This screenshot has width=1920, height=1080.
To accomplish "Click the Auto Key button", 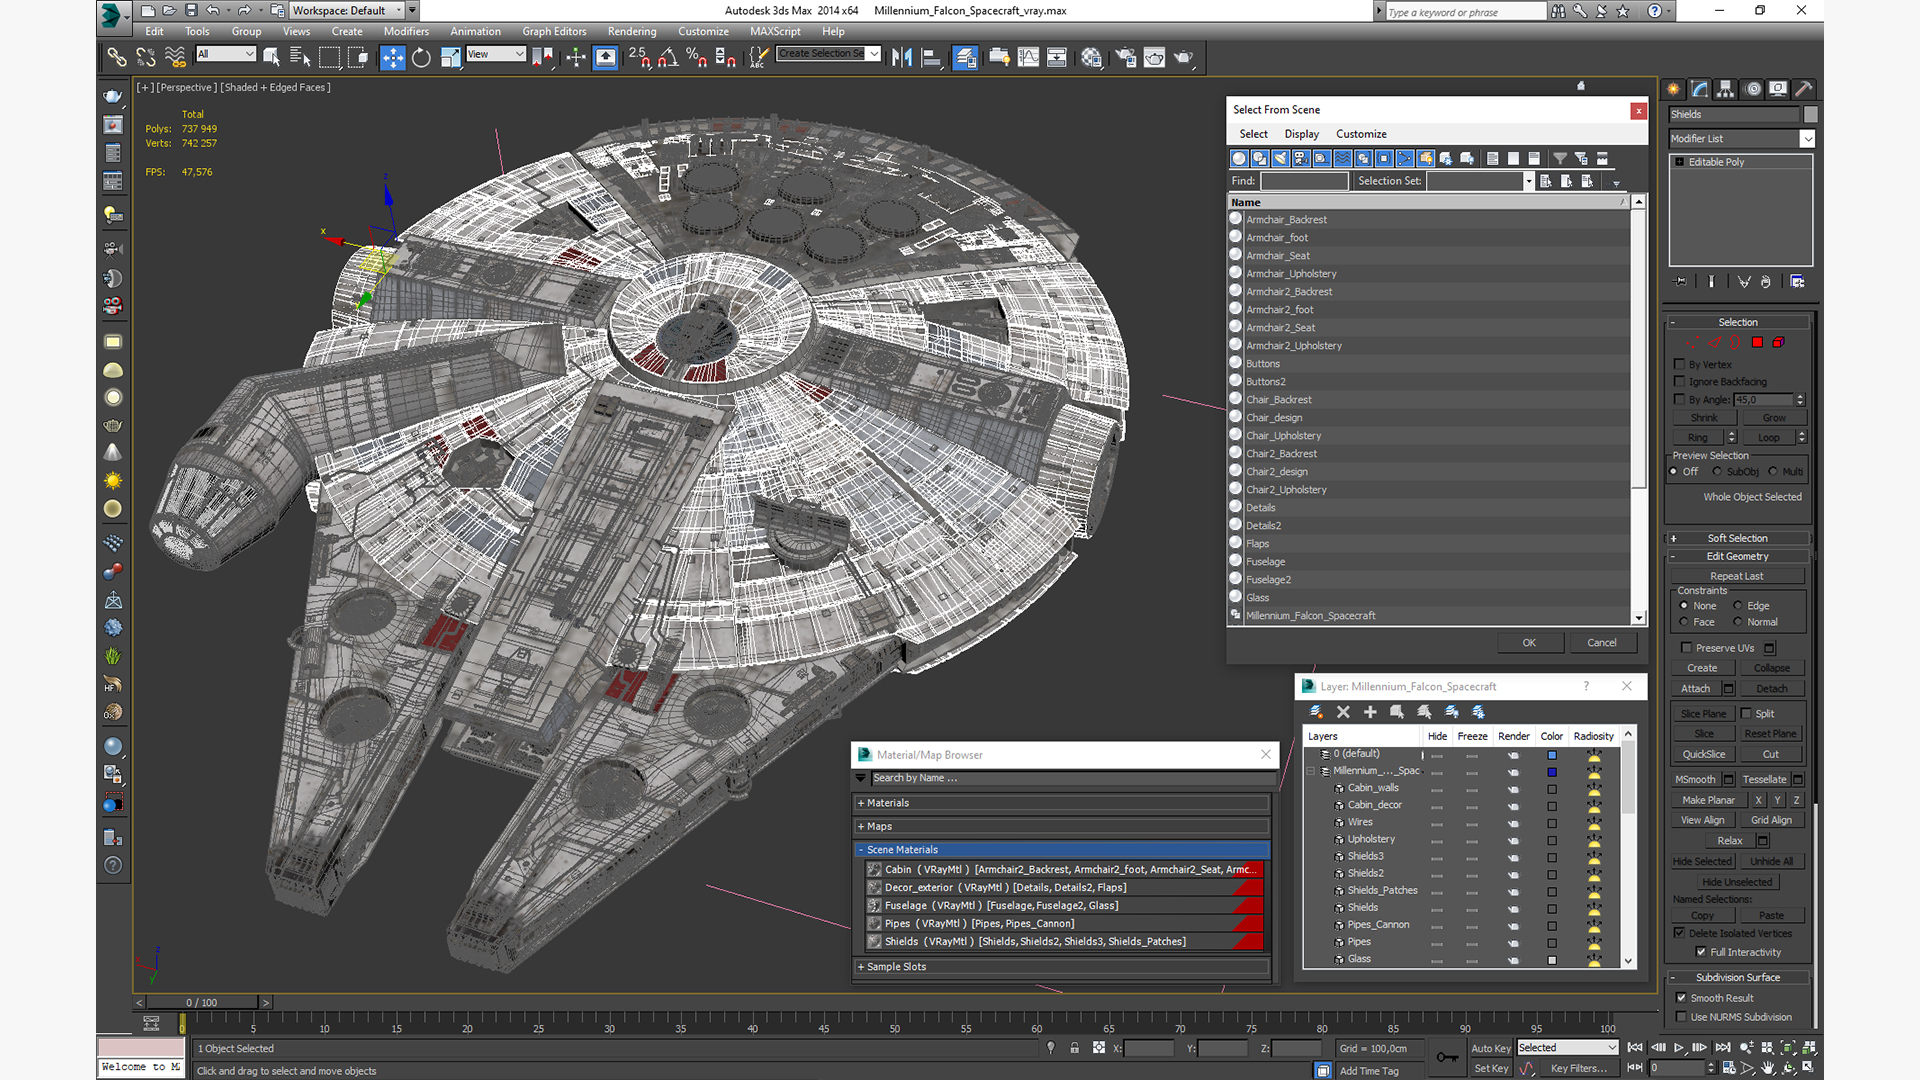I will tap(1490, 1049).
